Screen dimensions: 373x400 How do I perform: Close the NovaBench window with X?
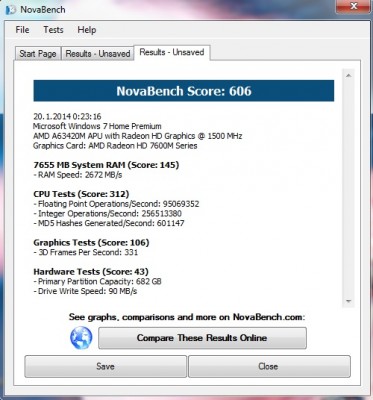pos(354,6)
